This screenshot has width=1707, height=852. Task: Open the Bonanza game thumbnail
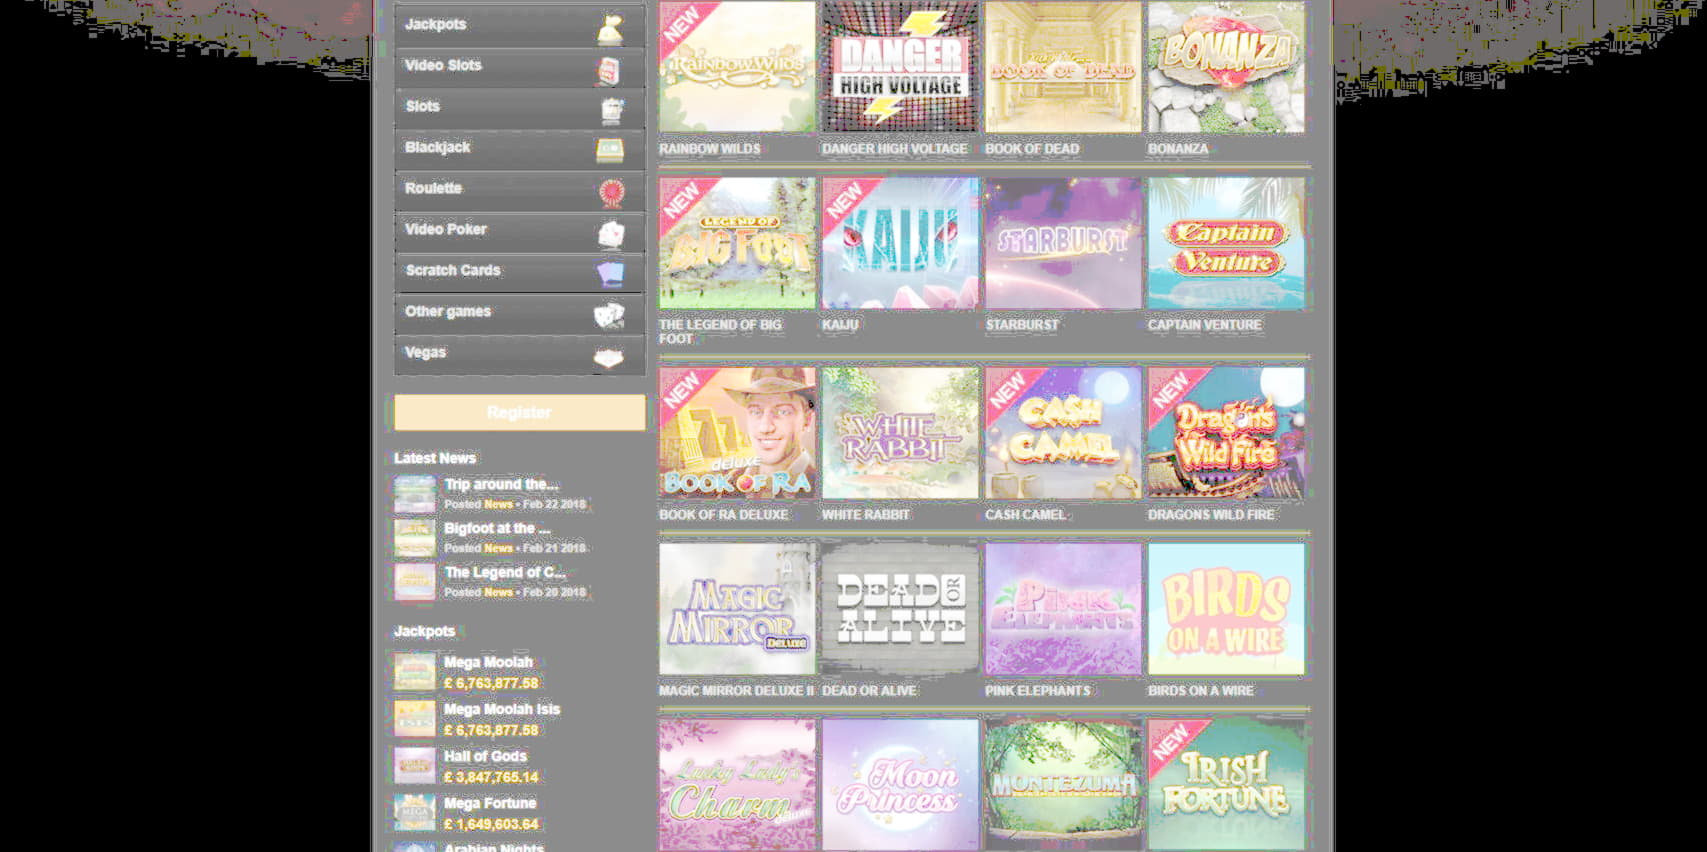tap(1226, 67)
